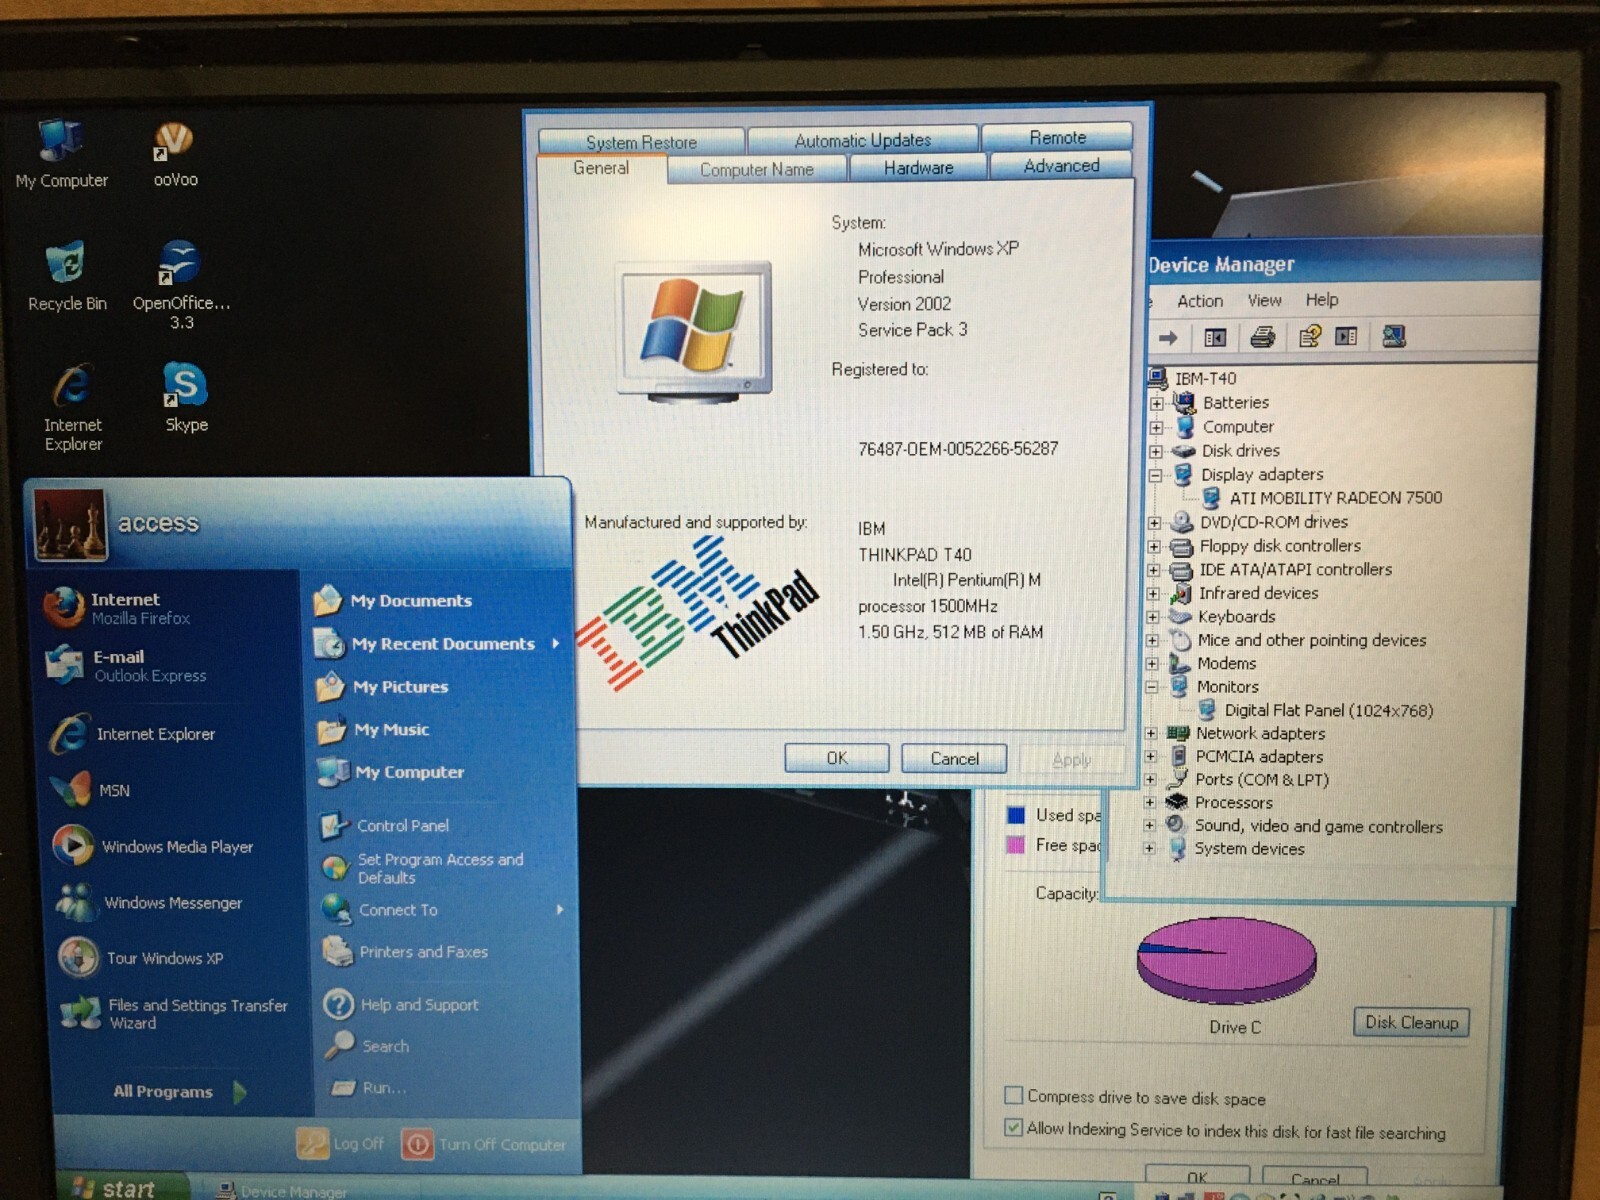This screenshot has width=1600, height=1200.
Task: Launch Skype desktop shortcut
Action: 186,397
